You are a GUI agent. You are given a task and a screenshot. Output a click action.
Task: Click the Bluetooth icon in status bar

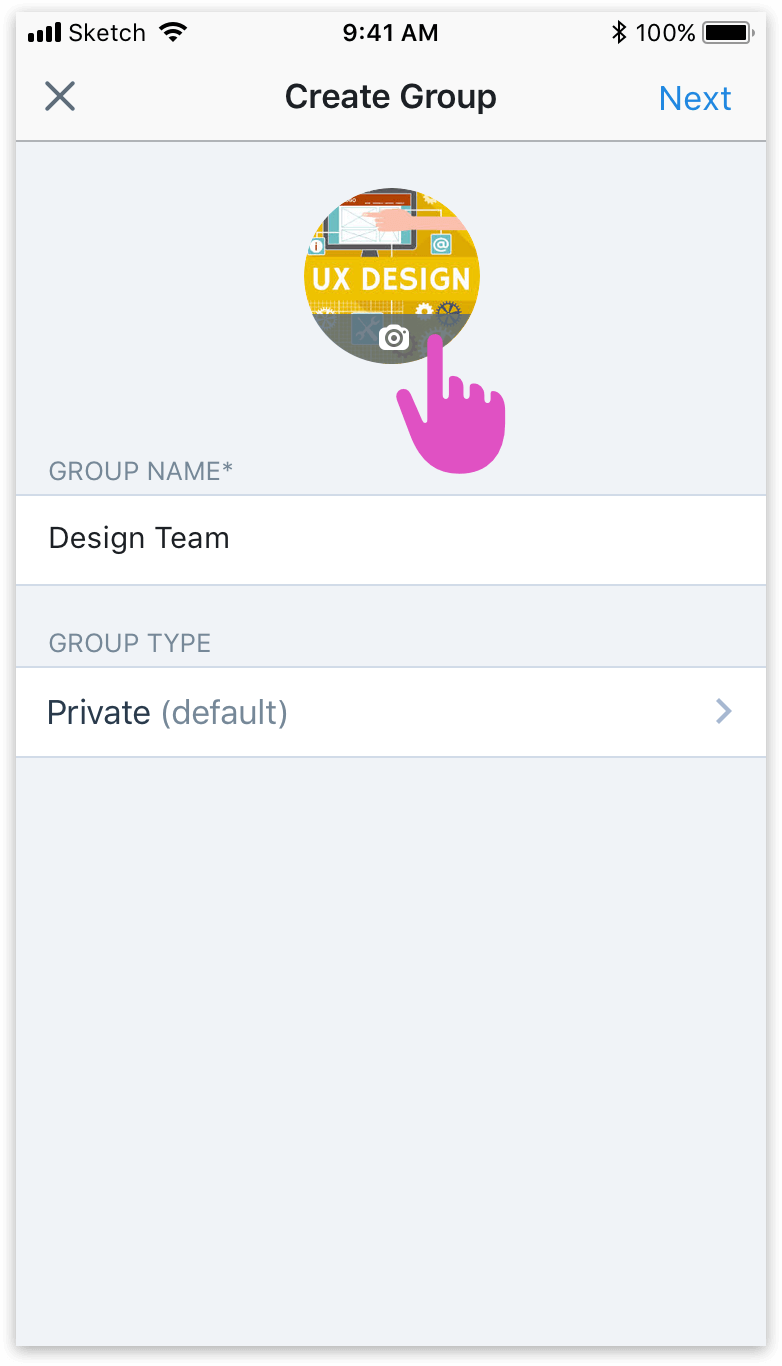(x=619, y=32)
